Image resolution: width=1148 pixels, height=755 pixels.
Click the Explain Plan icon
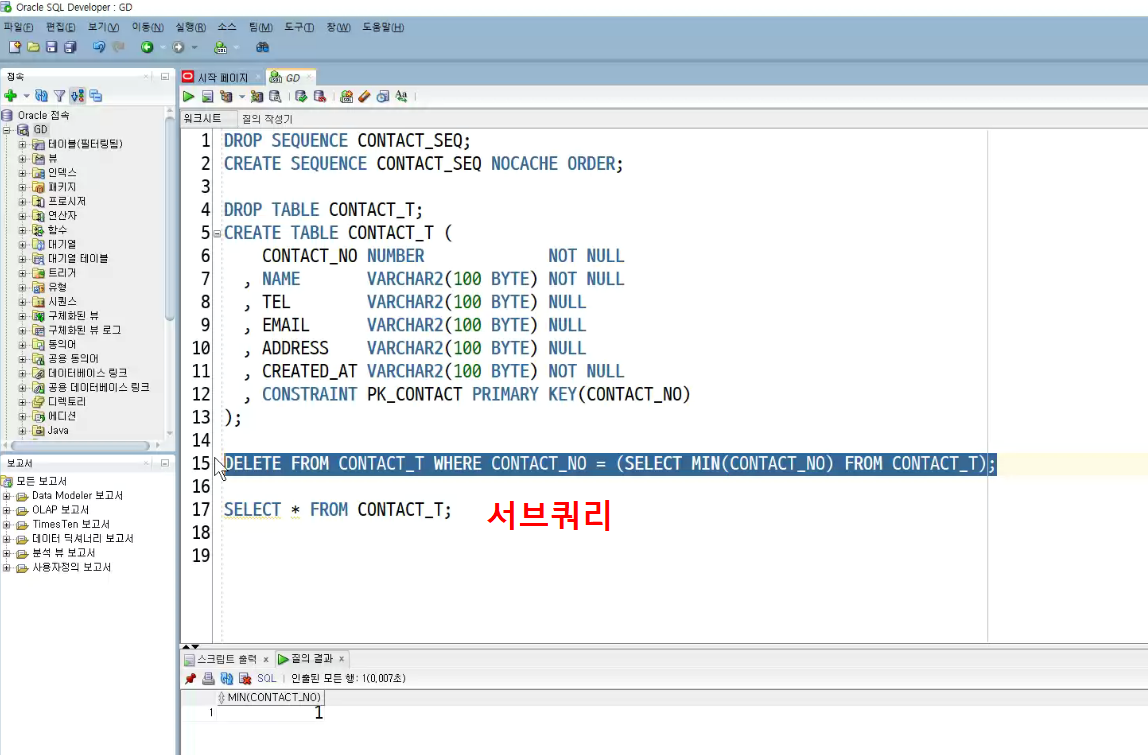(226, 96)
